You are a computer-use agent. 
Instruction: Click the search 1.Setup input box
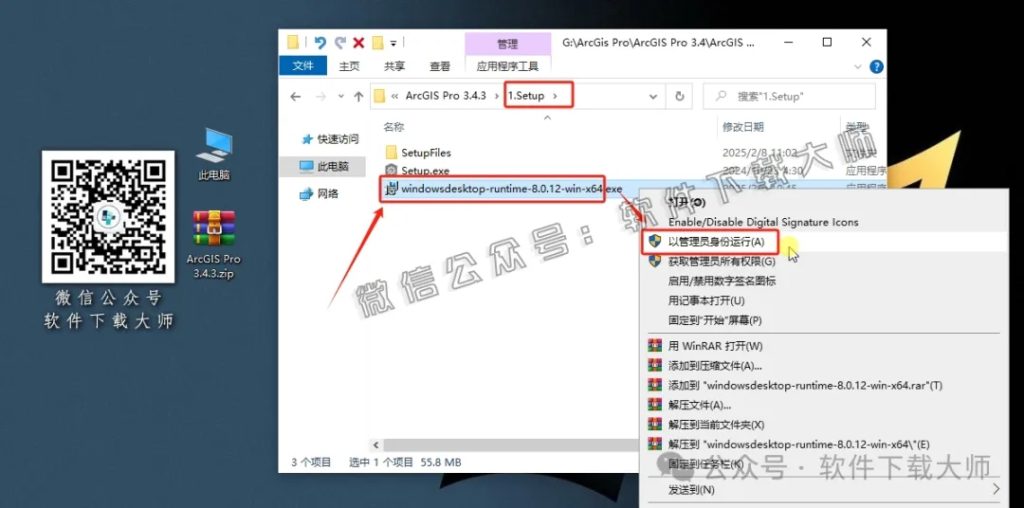pos(789,97)
